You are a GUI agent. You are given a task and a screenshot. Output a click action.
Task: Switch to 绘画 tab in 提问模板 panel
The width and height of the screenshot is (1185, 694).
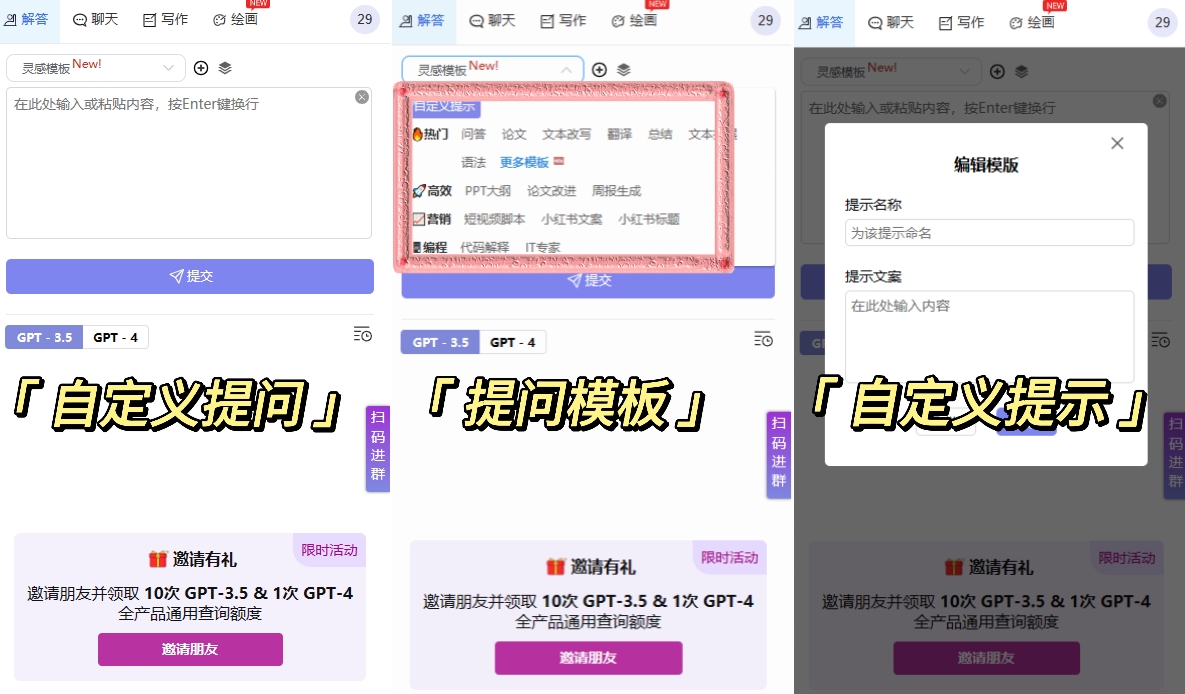(x=633, y=21)
